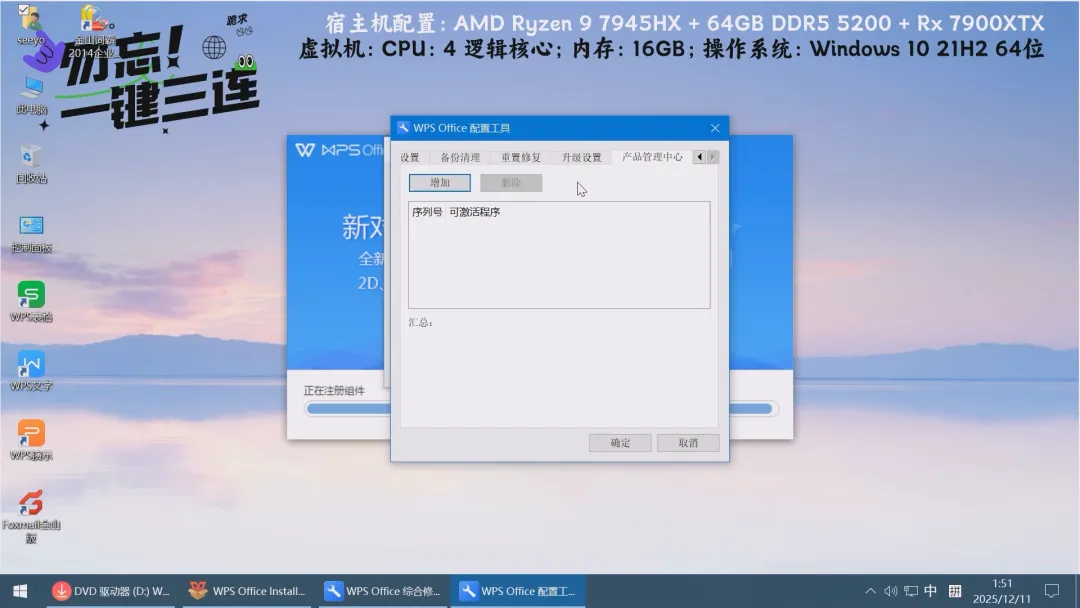This screenshot has height=608, width=1080.
Task: Click the 取消 button
Action: pos(688,443)
